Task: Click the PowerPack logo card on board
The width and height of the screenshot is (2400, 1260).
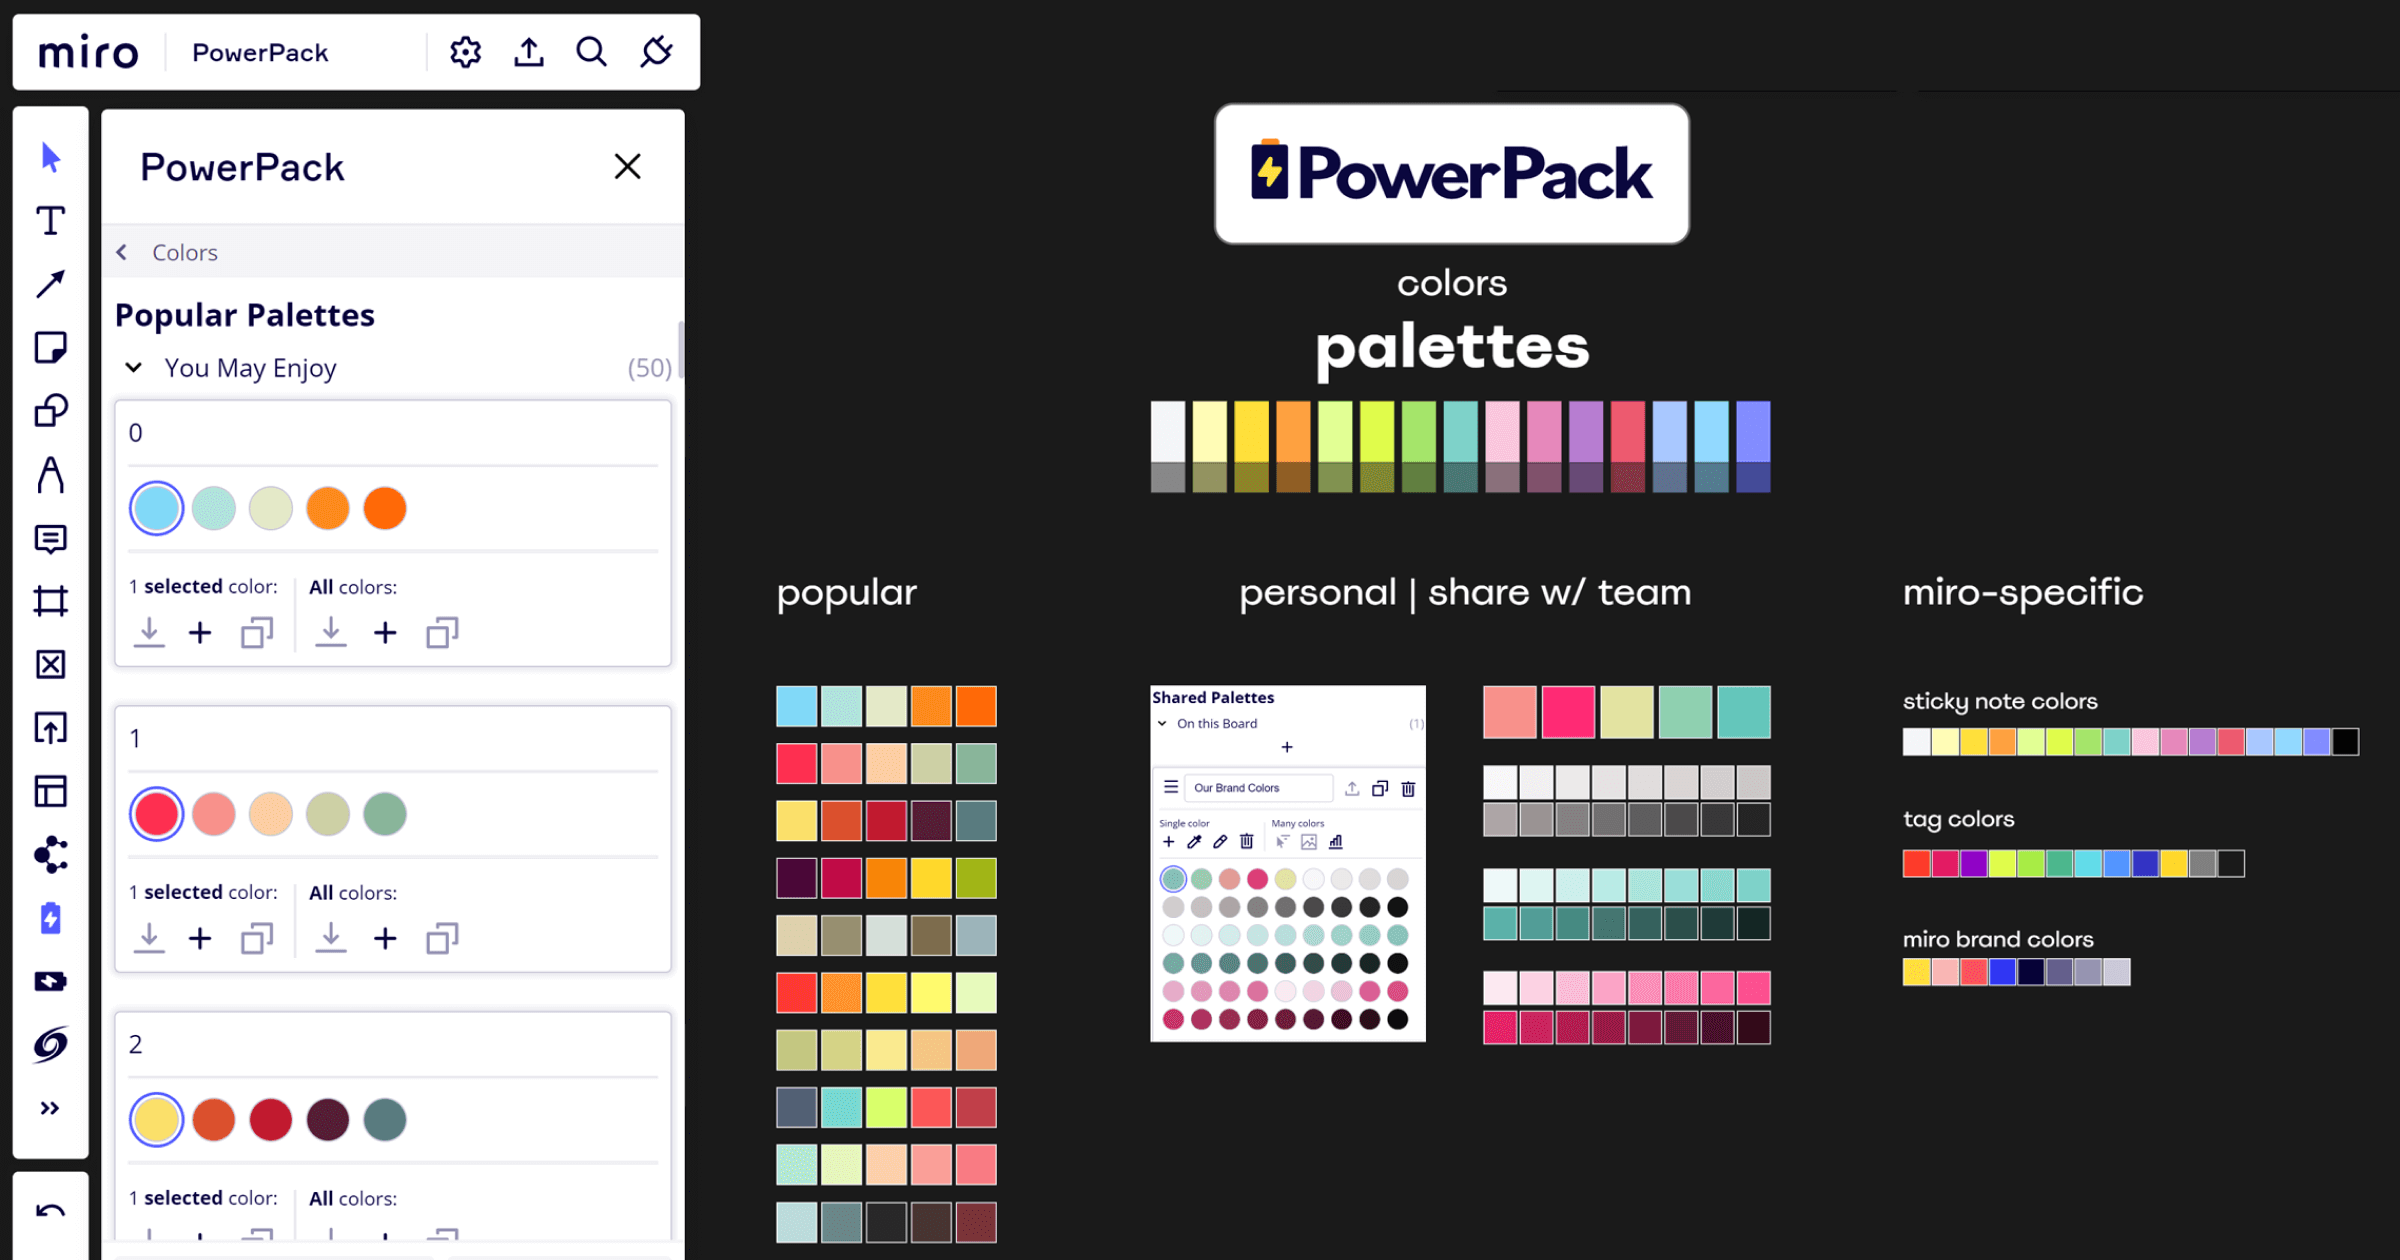Action: [1451, 173]
